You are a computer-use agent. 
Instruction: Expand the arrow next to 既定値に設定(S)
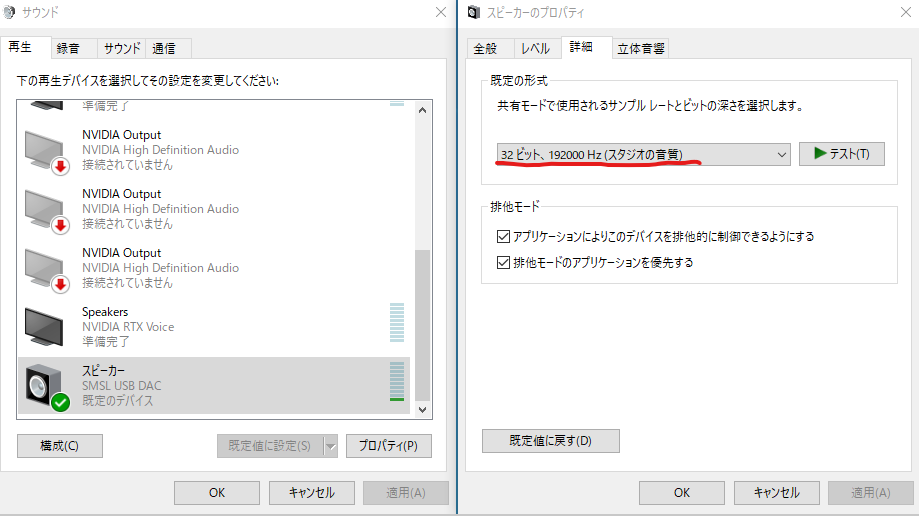click(x=331, y=446)
